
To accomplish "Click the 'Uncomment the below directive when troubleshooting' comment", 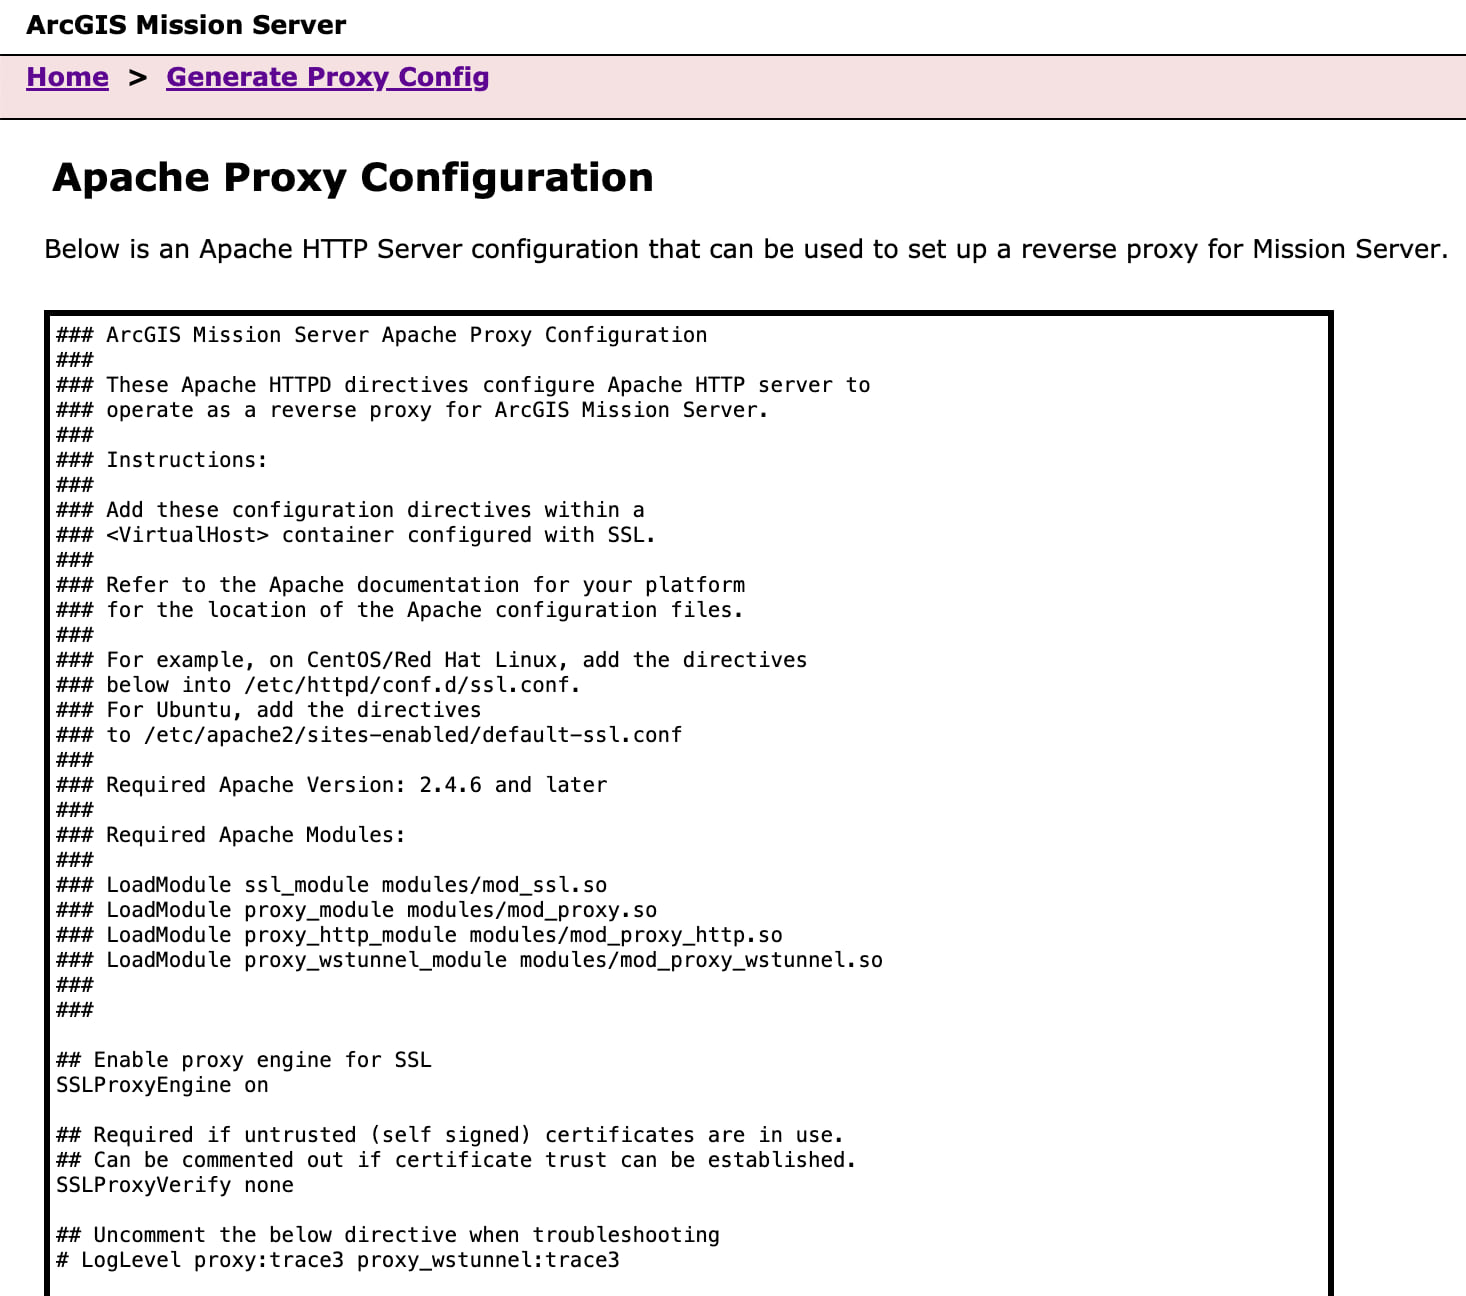I will coord(388,1235).
